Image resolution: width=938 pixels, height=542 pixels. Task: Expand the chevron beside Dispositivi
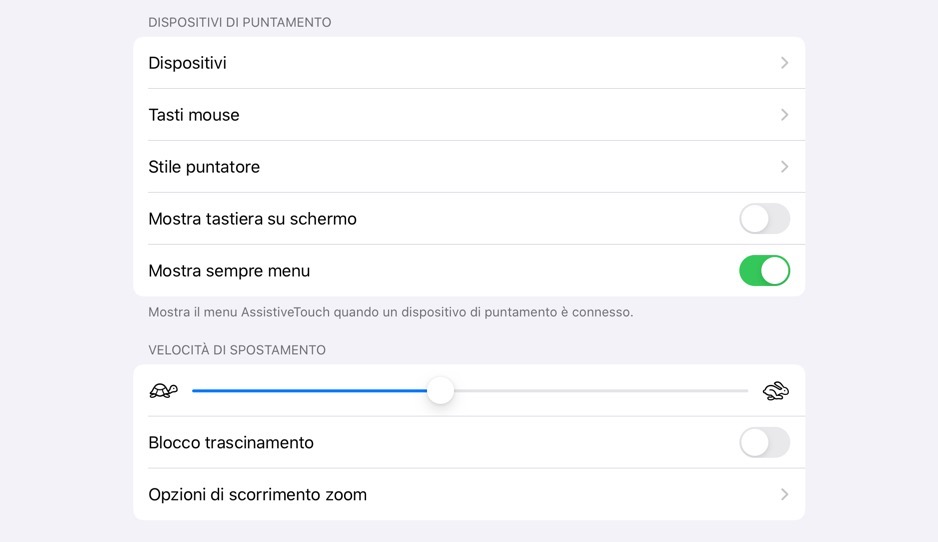784,63
